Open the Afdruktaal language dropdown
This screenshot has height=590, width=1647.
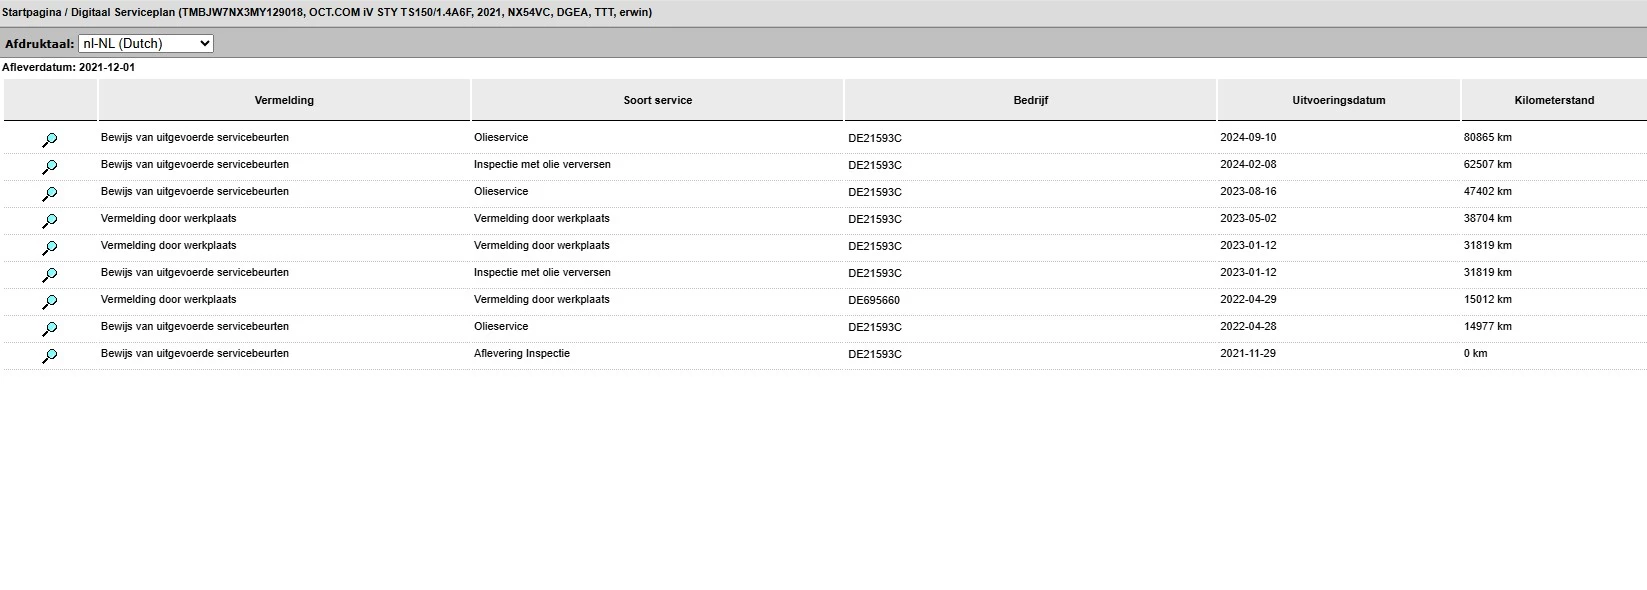[146, 43]
